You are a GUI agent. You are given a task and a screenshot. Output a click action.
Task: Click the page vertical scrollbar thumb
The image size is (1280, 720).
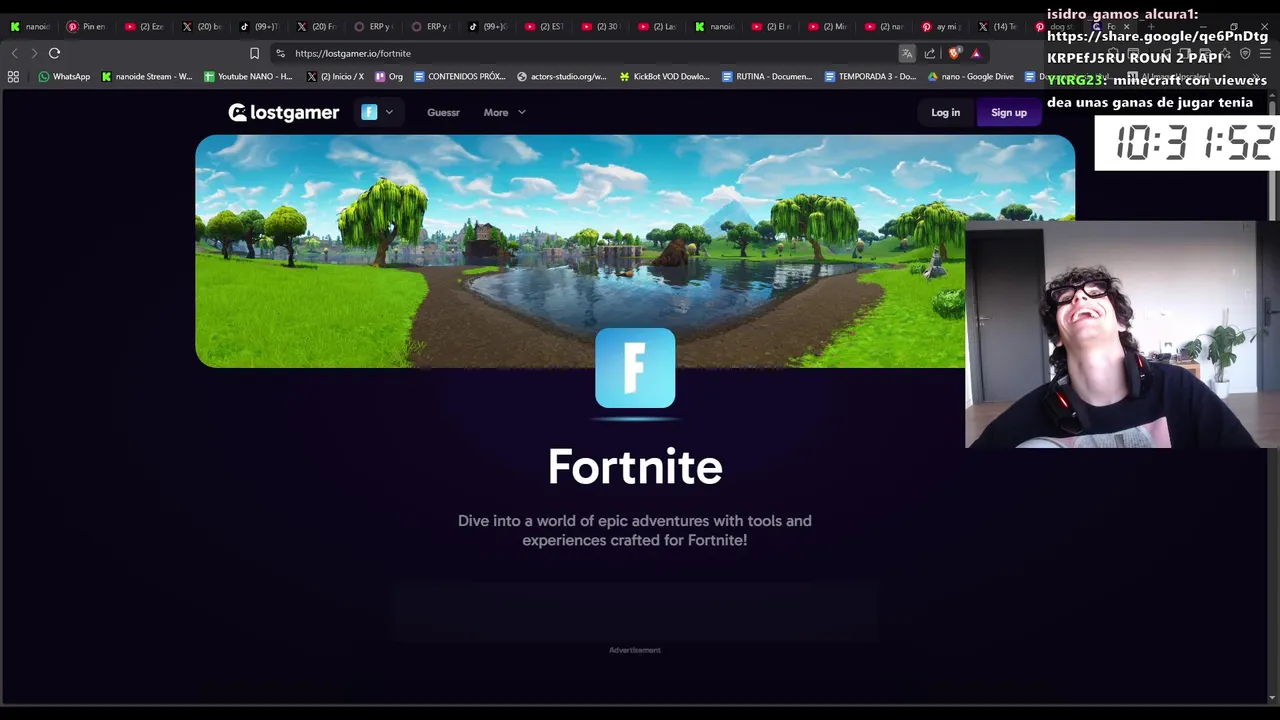pyautogui.click(x=1272, y=160)
